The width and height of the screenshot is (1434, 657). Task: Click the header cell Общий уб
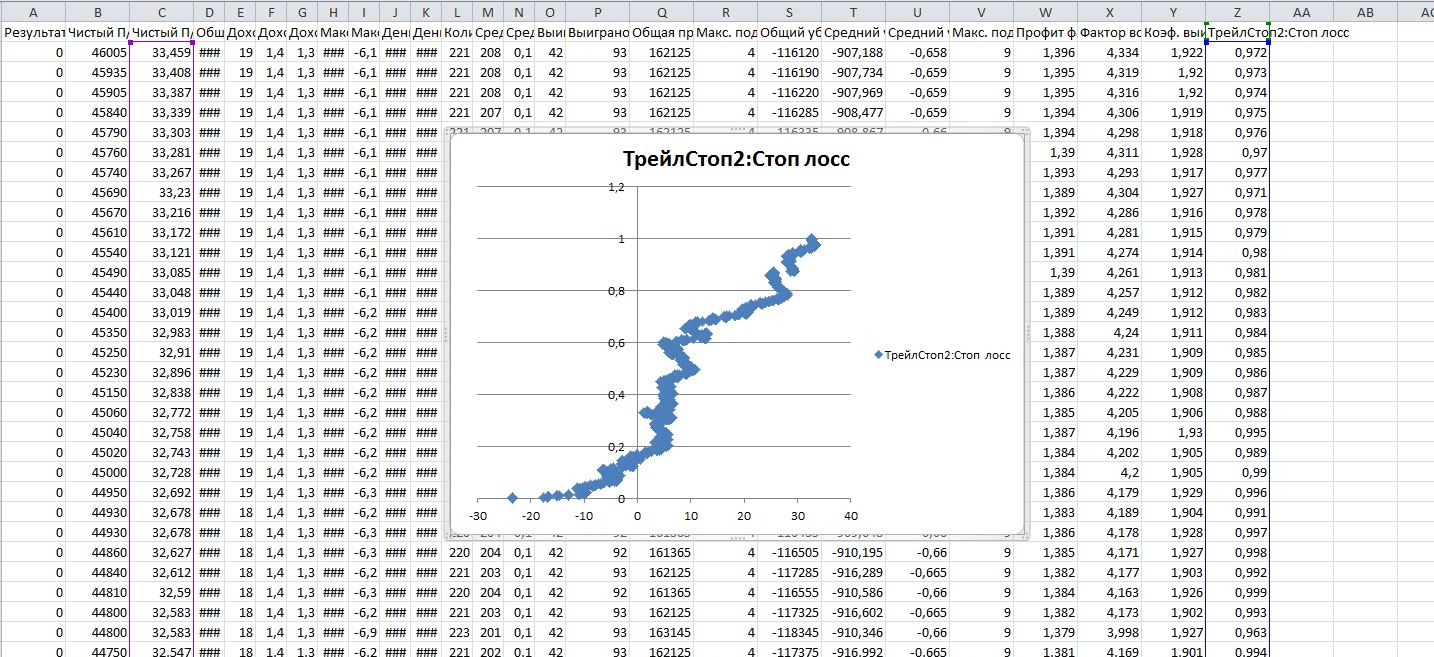pyautogui.click(x=789, y=32)
